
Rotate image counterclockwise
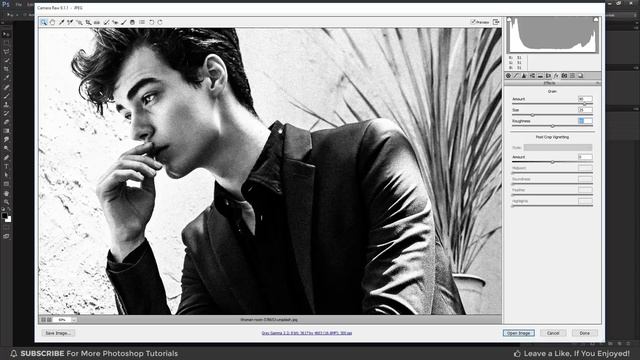151,22
